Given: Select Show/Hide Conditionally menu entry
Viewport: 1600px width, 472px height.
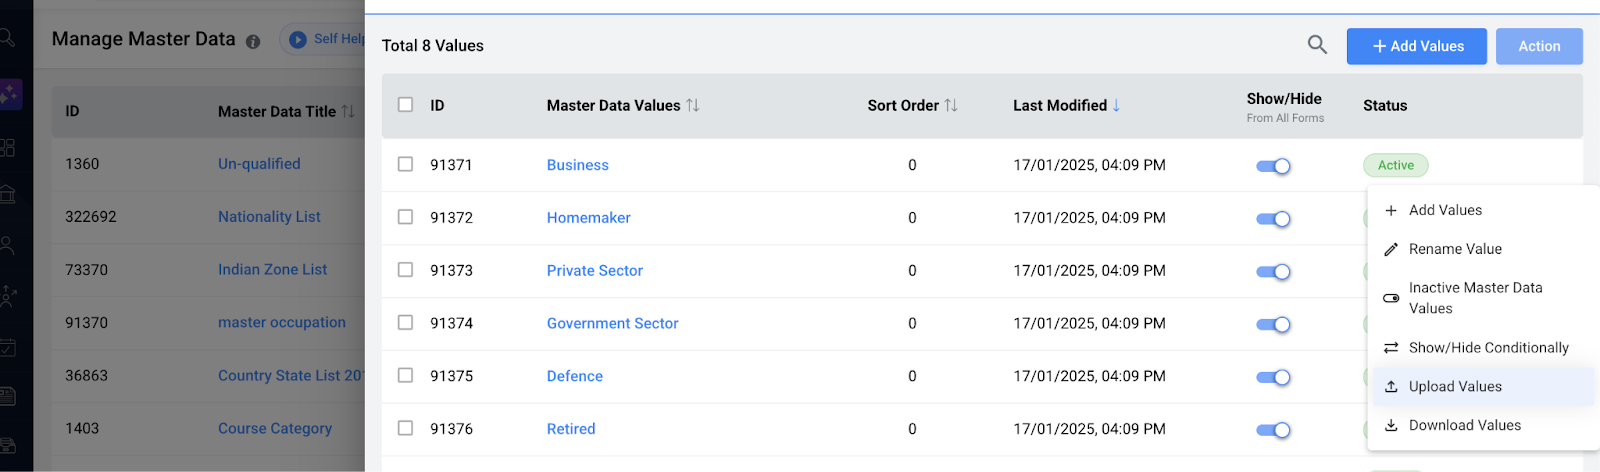Looking at the screenshot, I should [1488, 348].
